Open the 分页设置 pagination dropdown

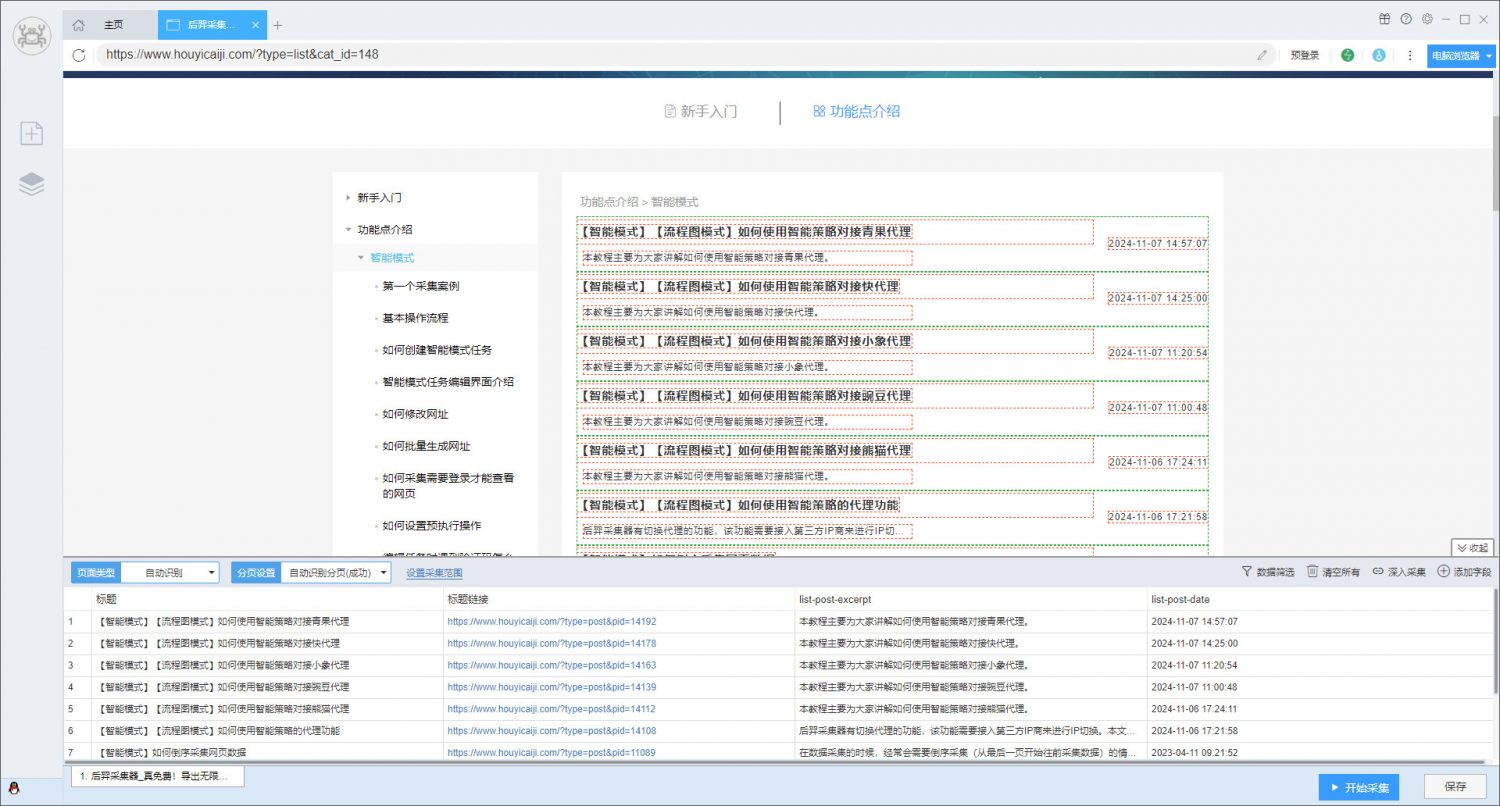[335, 573]
